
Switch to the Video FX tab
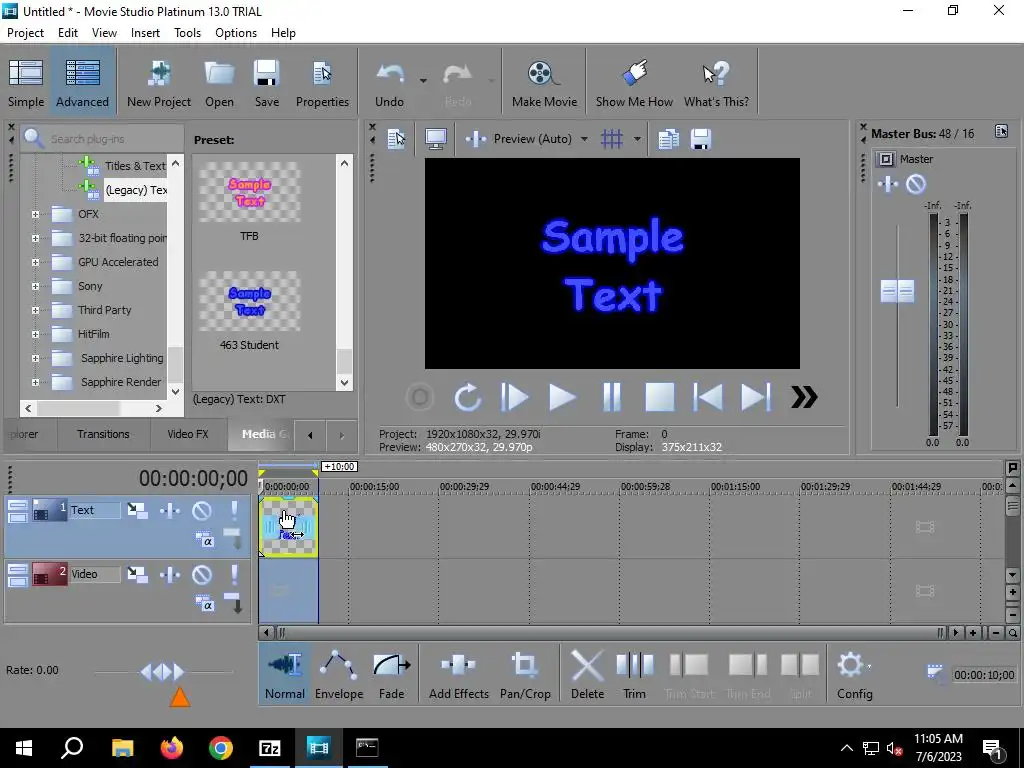(x=188, y=434)
